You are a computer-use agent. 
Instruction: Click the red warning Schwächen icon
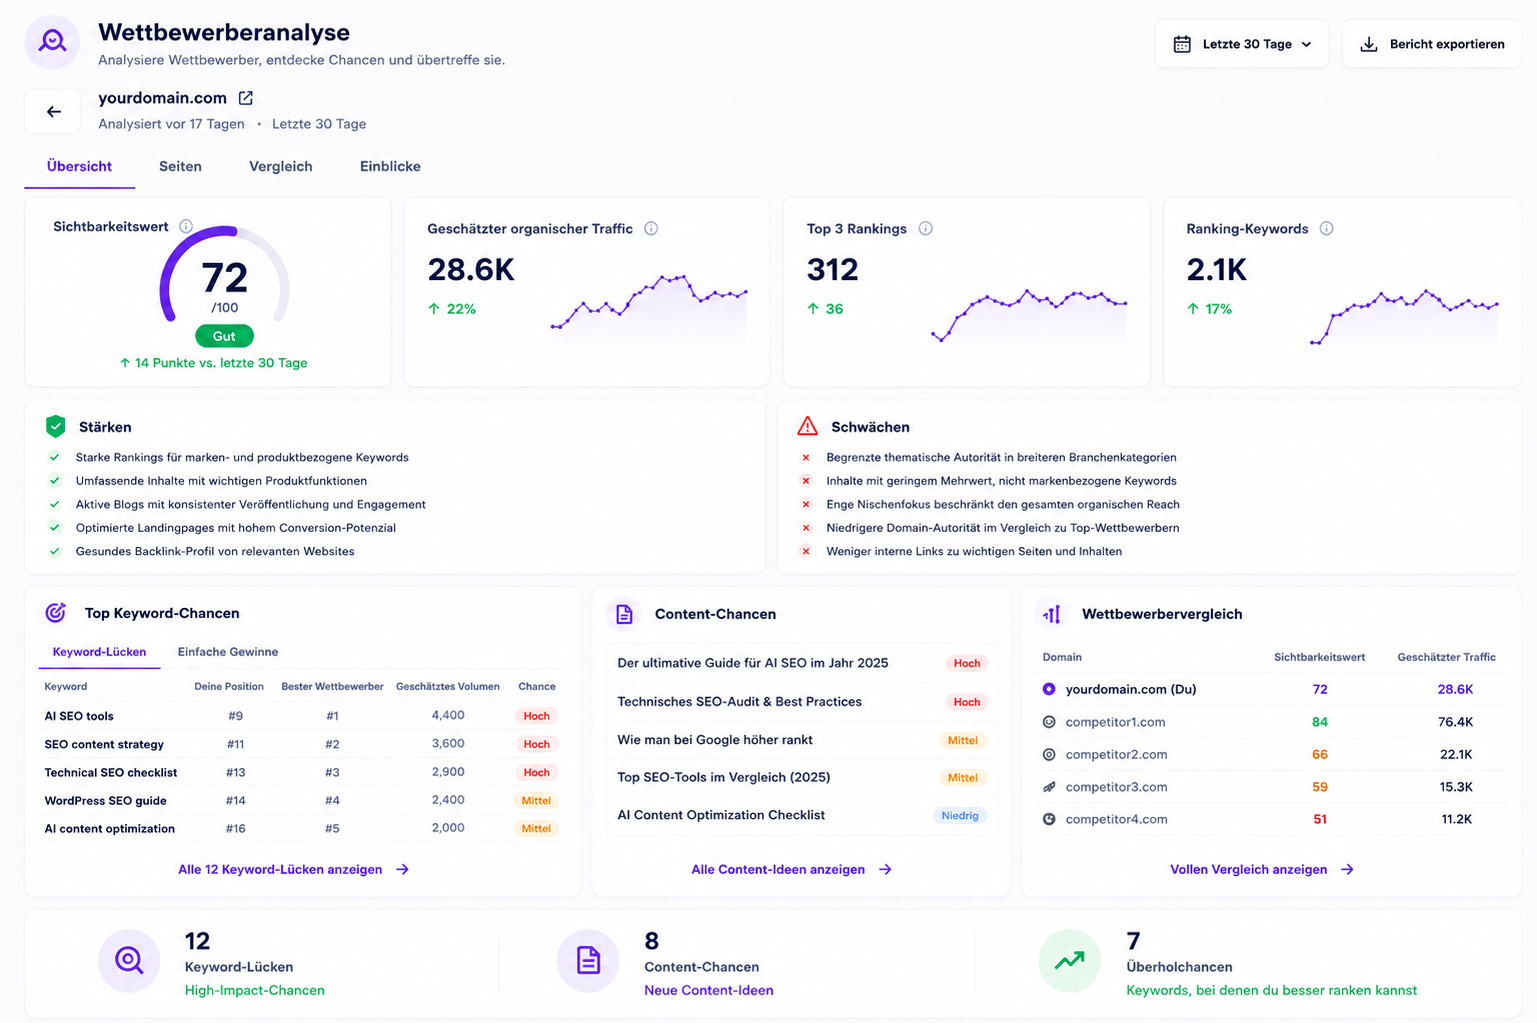click(807, 427)
